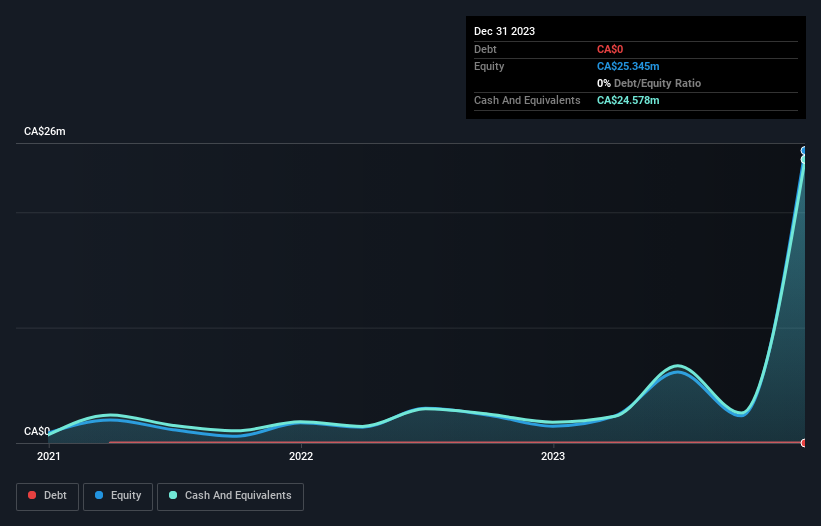Viewport: 821px width, 526px height.
Task: Toggle the Debt legend button
Action: pyautogui.click(x=47, y=496)
